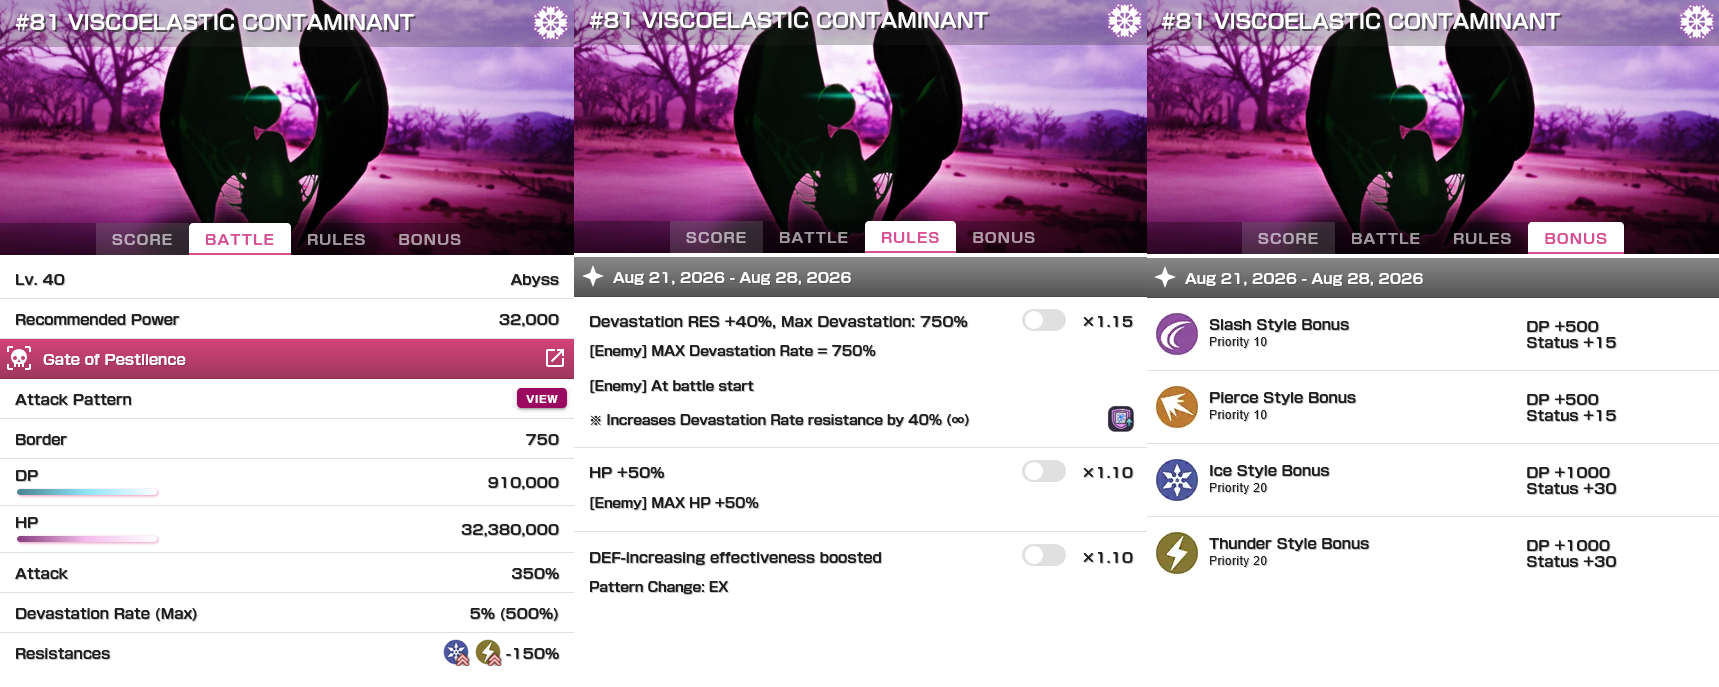
Task: Click the Pierce Style Bonus icon
Action: click(x=1177, y=407)
